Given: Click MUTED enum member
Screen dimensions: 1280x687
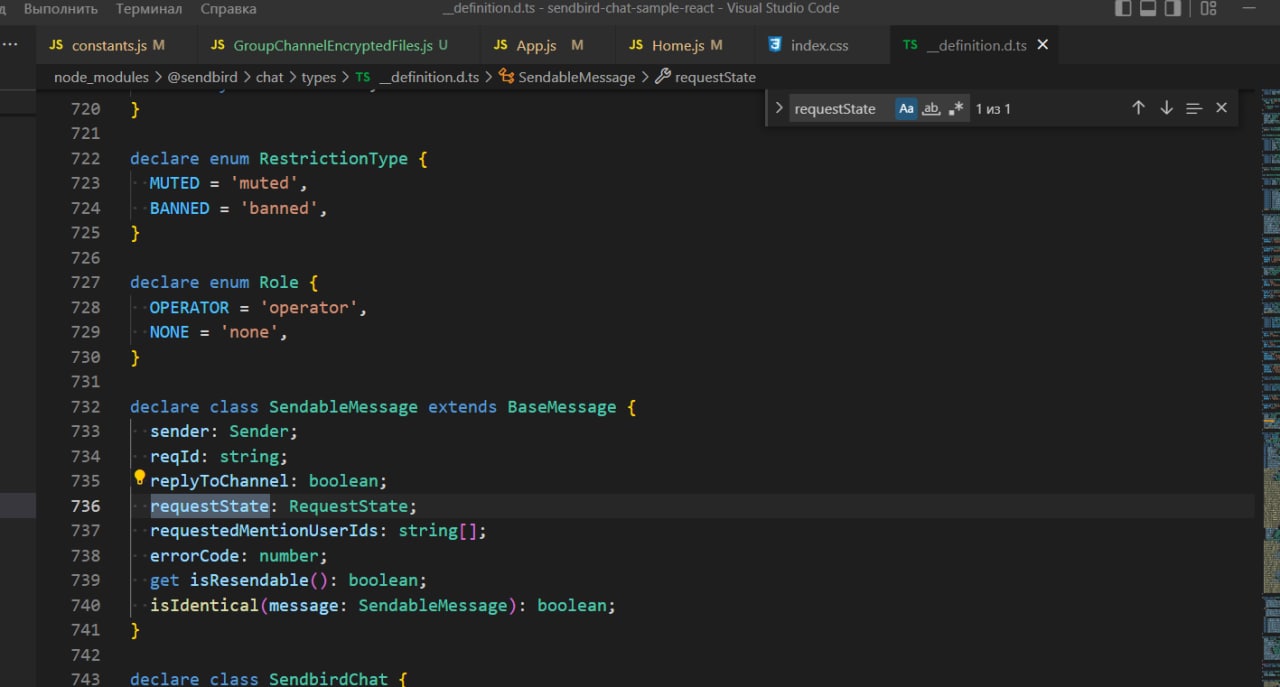Looking at the screenshot, I should click(x=175, y=183).
